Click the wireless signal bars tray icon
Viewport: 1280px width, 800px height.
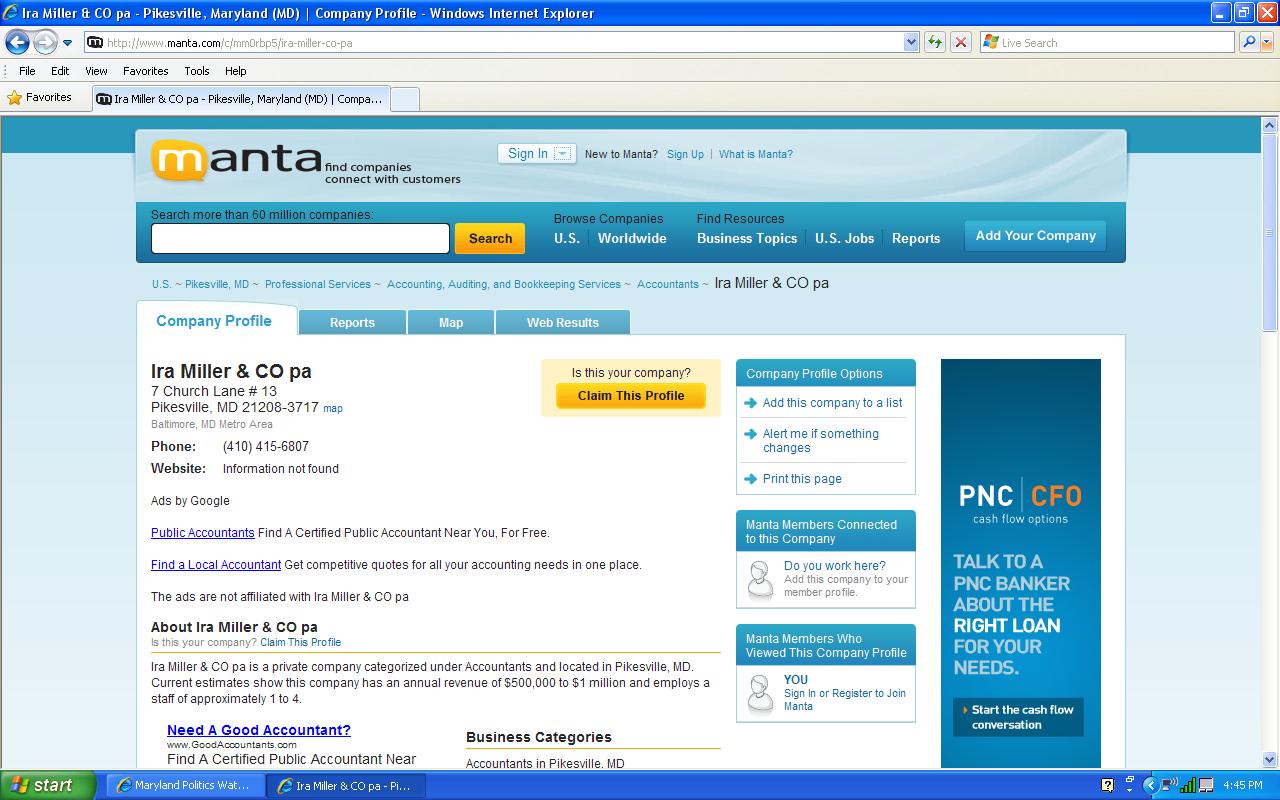pyautogui.click(x=1188, y=785)
